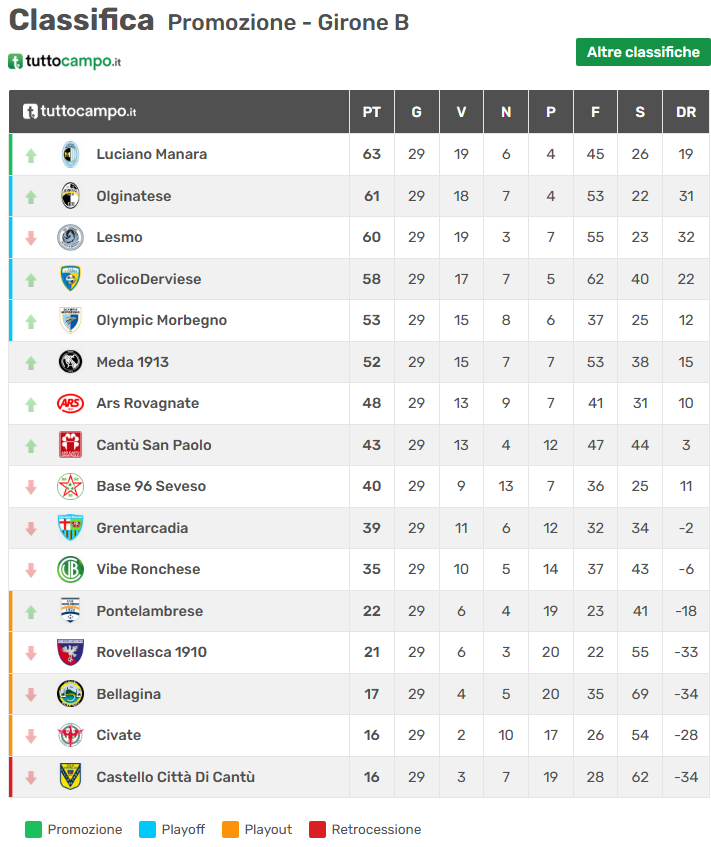This screenshot has width=711, height=847.
Task: Open the Grentarcadia team link
Action: (142, 528)
